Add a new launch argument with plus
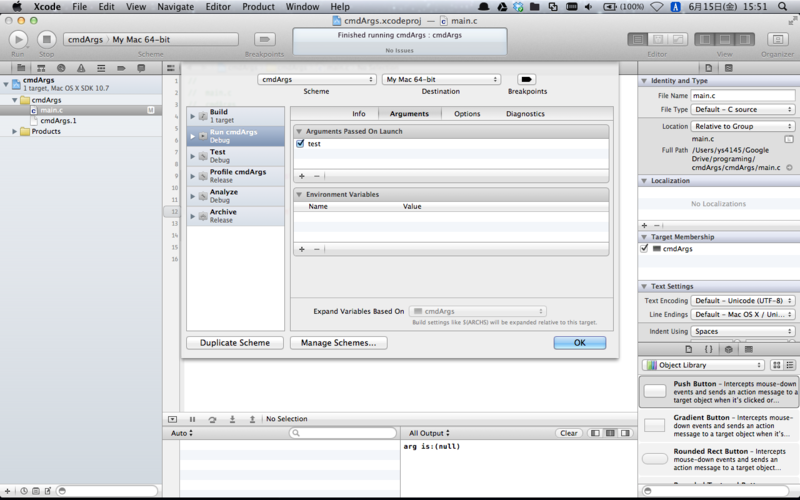Viewport: 800px width, 500px height. pyautogui.click(x=302, y=176)
